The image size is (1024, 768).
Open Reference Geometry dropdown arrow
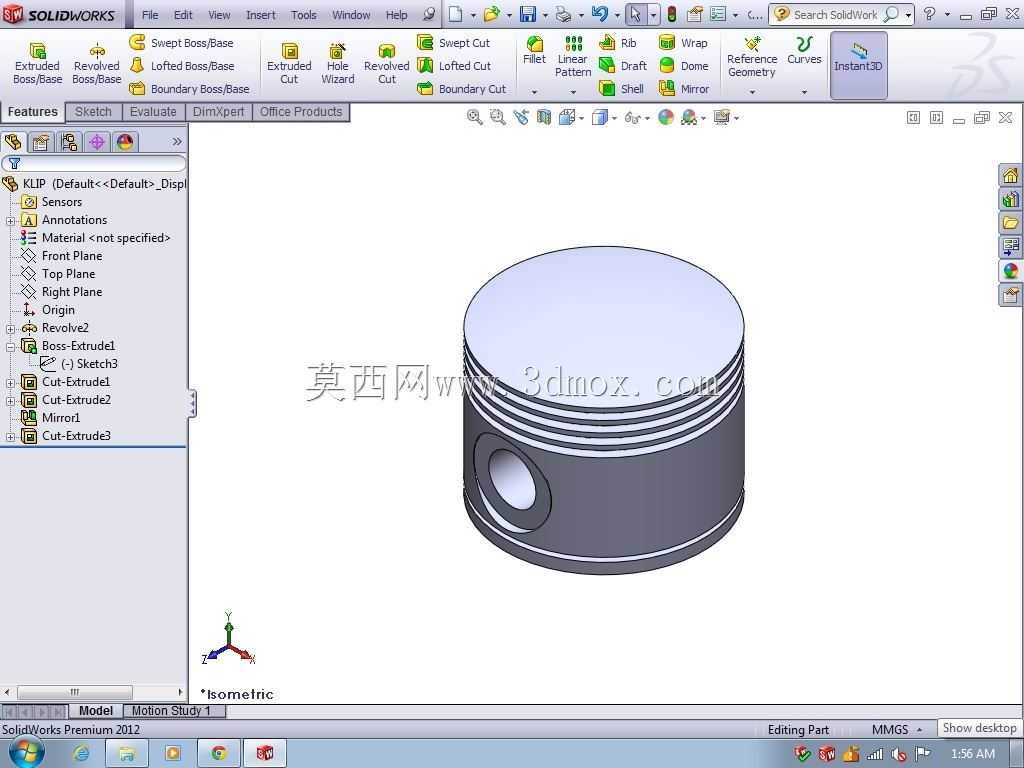pyautogui.click(x=752, y=92)
